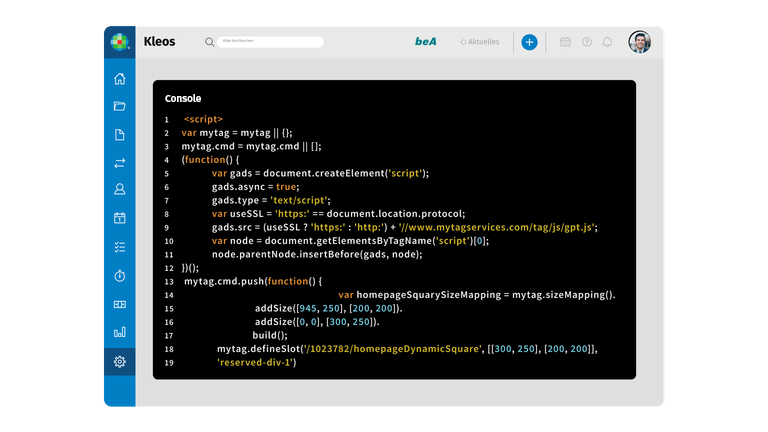Open the money billing sidebar icon

(x=120, y=304)
